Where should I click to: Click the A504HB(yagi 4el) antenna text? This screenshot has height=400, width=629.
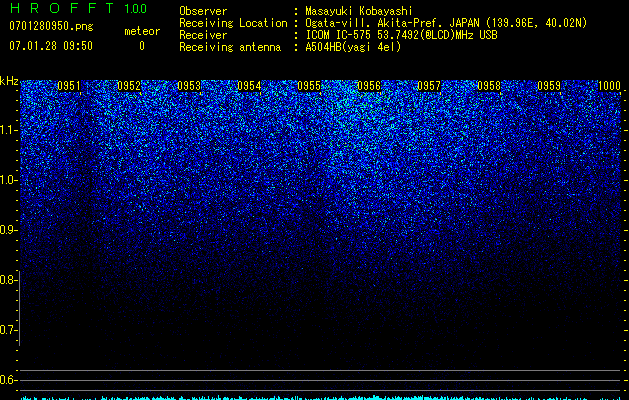353,47
